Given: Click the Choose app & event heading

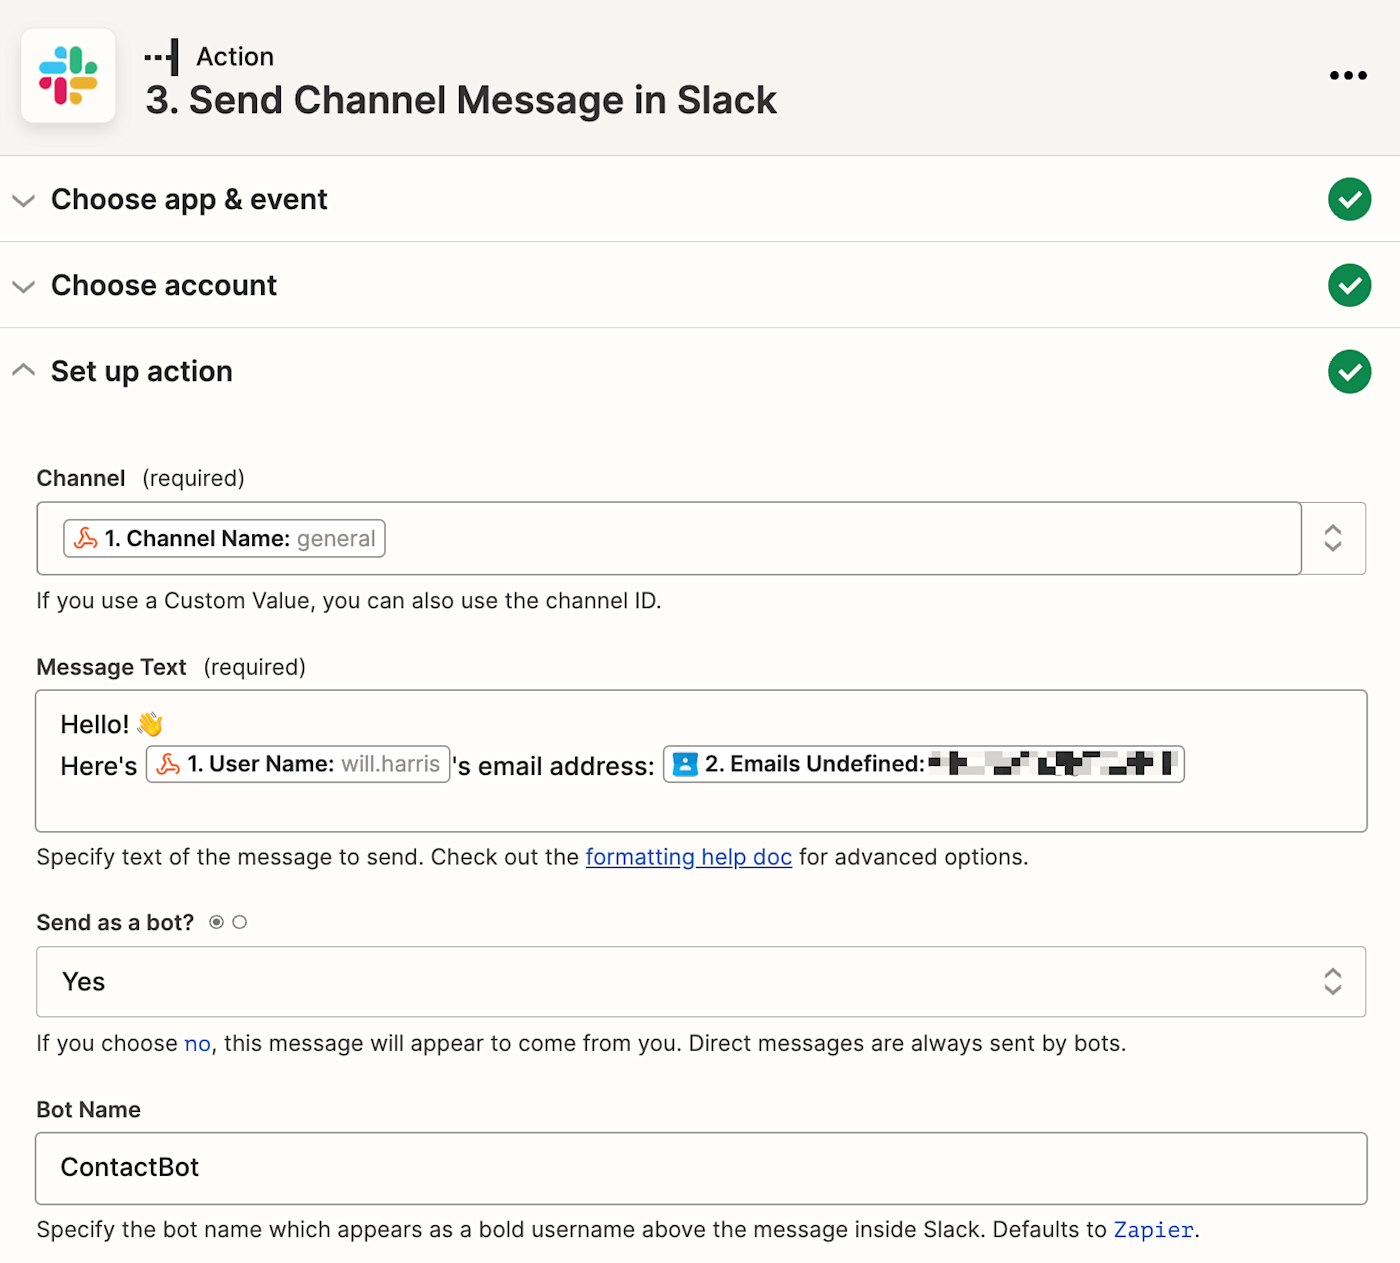Looking at the screenshot, I should 189,199.
